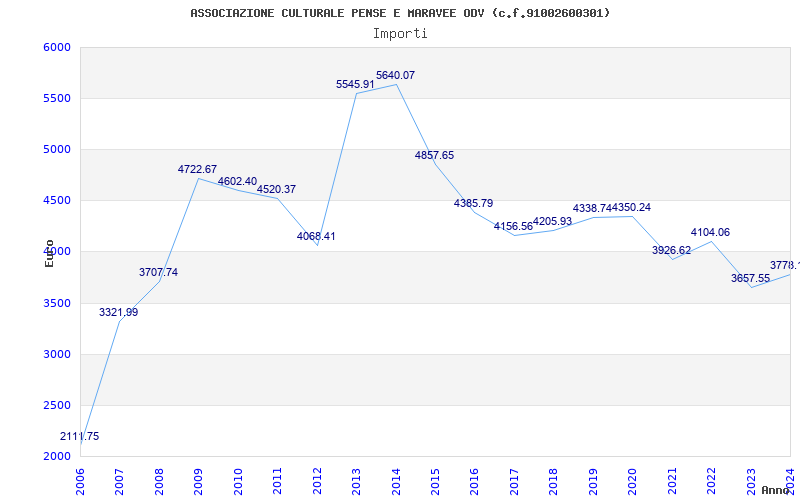The image size is (800, 500).
Task: Click x-axis year 2011
Action: click(277, 482)
